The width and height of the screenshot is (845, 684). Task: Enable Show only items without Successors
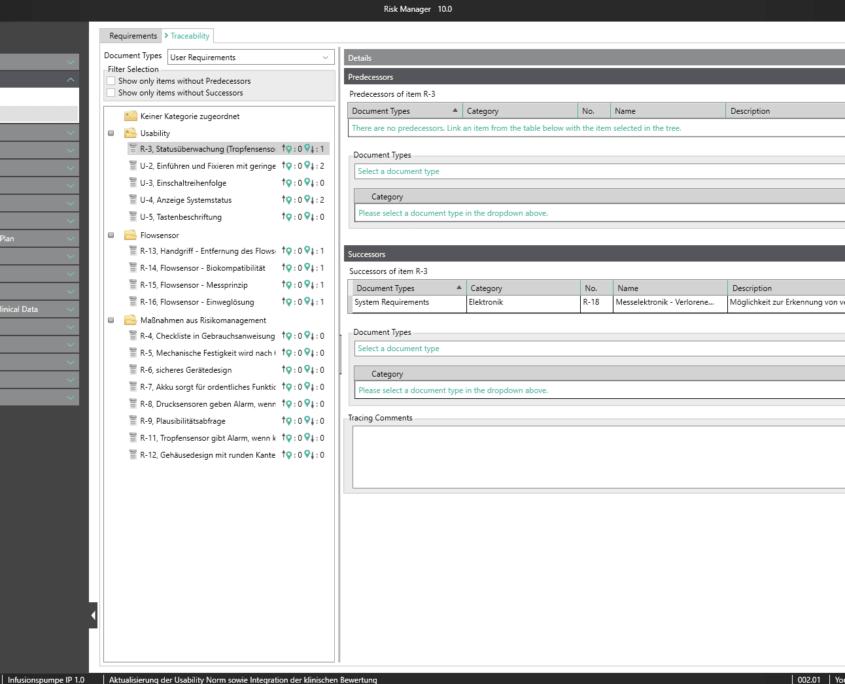tap(111, 93)
